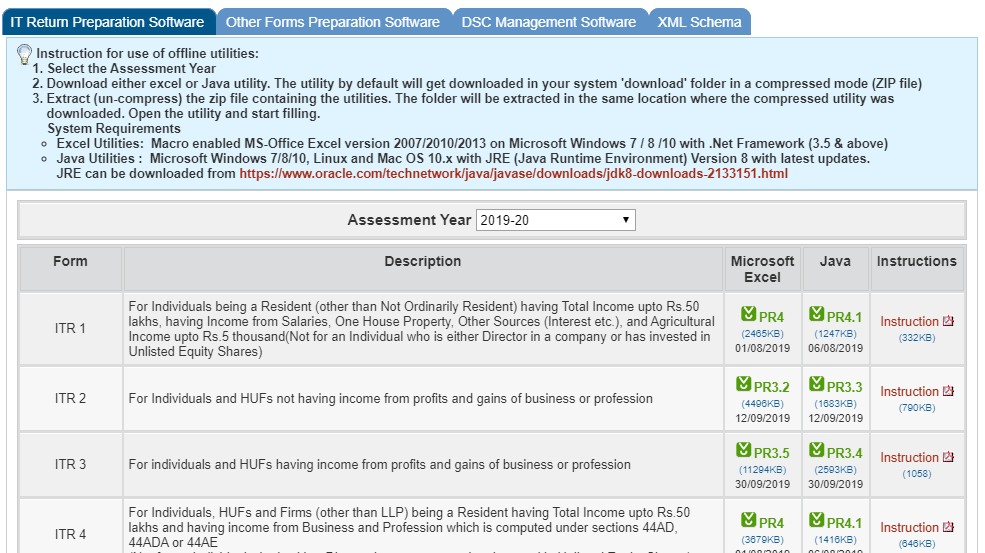
Task: Click the ITR 3 form cell
Action: point(70,464)
